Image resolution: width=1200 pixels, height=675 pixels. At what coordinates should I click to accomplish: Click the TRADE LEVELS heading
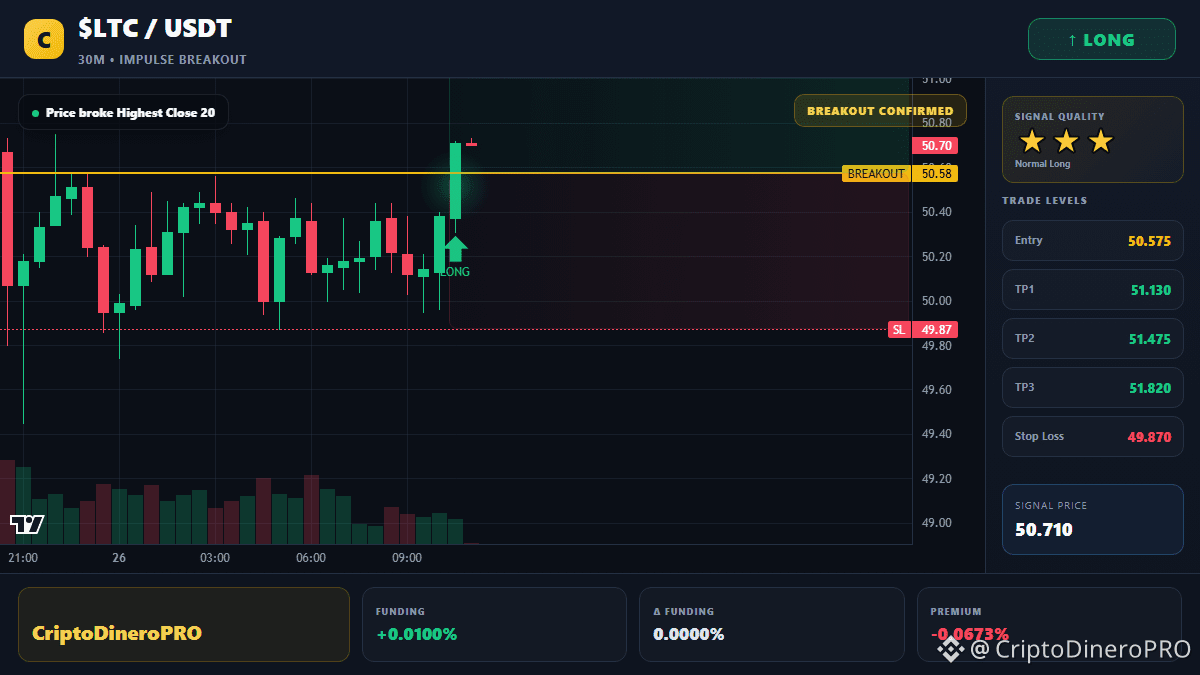[x=1045, y=201]
